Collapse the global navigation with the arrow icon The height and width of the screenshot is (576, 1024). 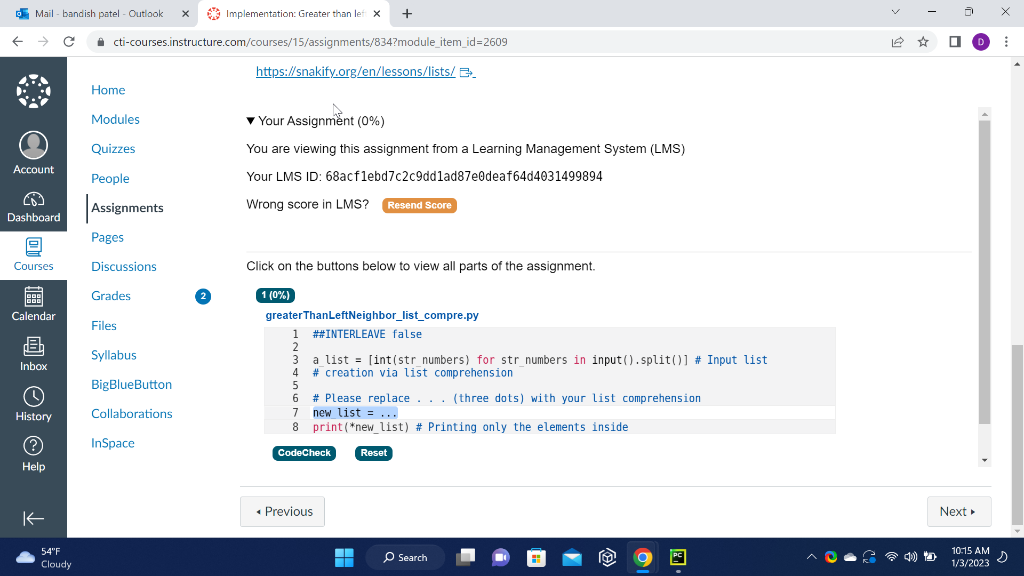[x=33, y=517]
